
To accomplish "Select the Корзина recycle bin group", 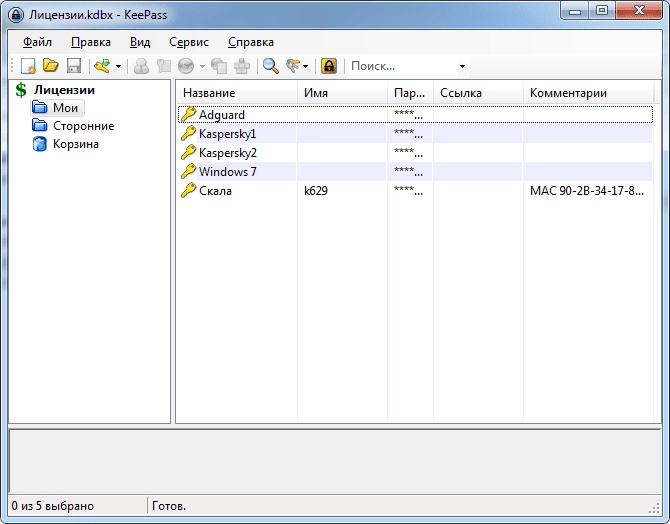I will 76,144.
